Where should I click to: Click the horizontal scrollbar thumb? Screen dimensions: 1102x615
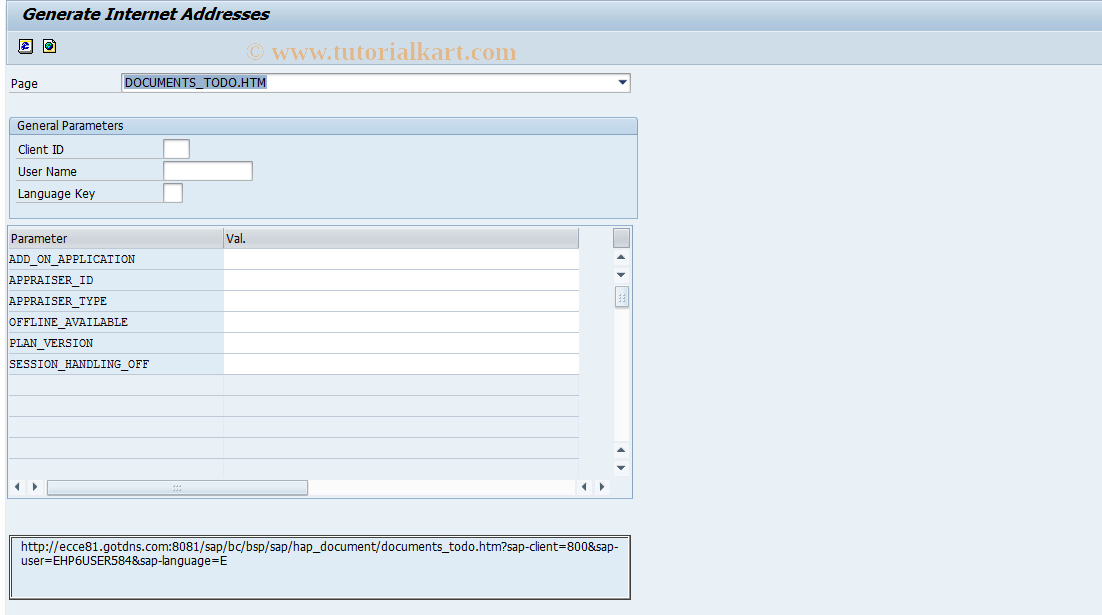(177, 488)
